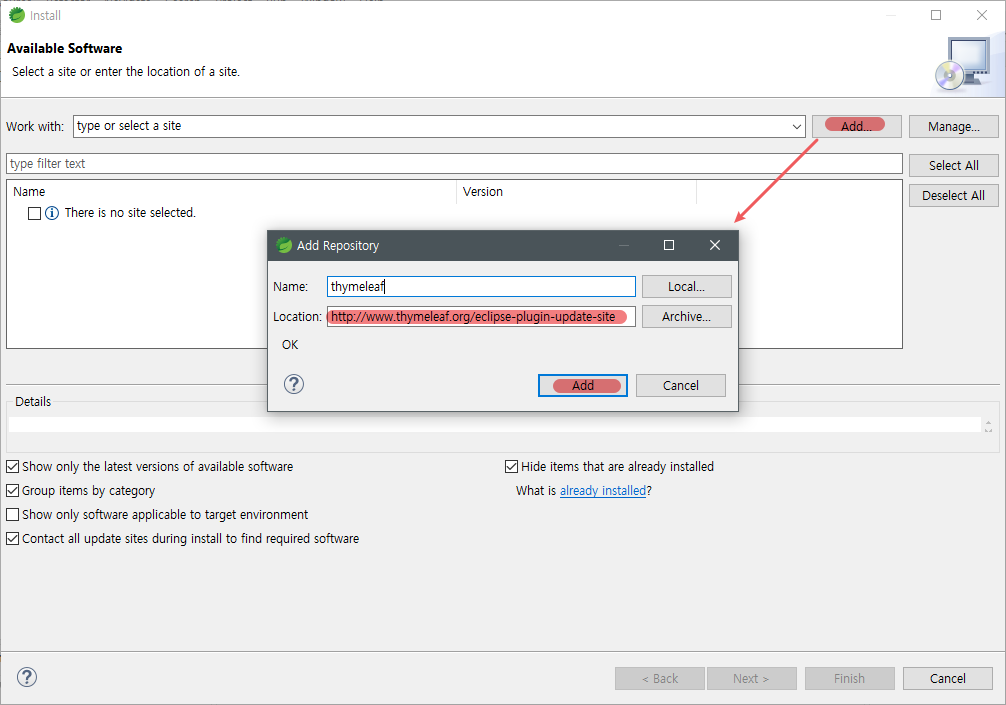The height and width of the screenshot is (705, 1006).
Task: Click the info icon beside no site message
Action: 52,213
